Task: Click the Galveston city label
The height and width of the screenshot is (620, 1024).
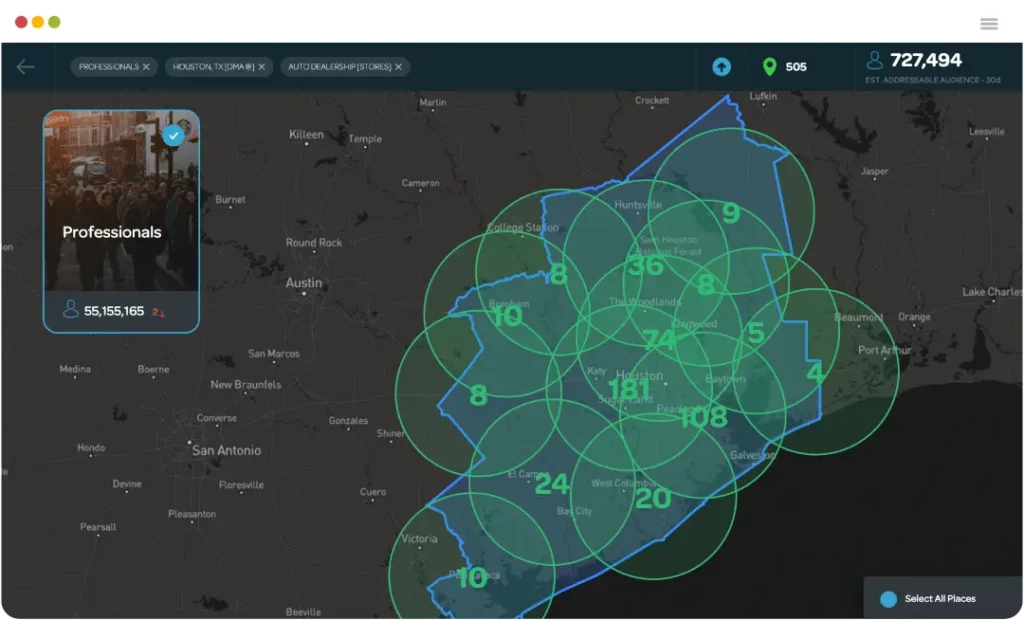Action: [752, 455]
